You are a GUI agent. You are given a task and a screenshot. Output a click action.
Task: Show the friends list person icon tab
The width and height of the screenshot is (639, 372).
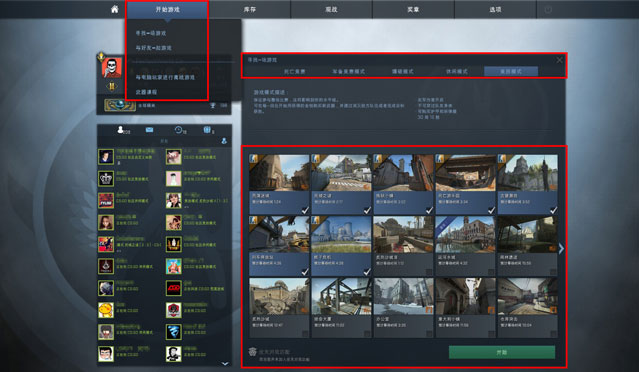pos(120,130)
